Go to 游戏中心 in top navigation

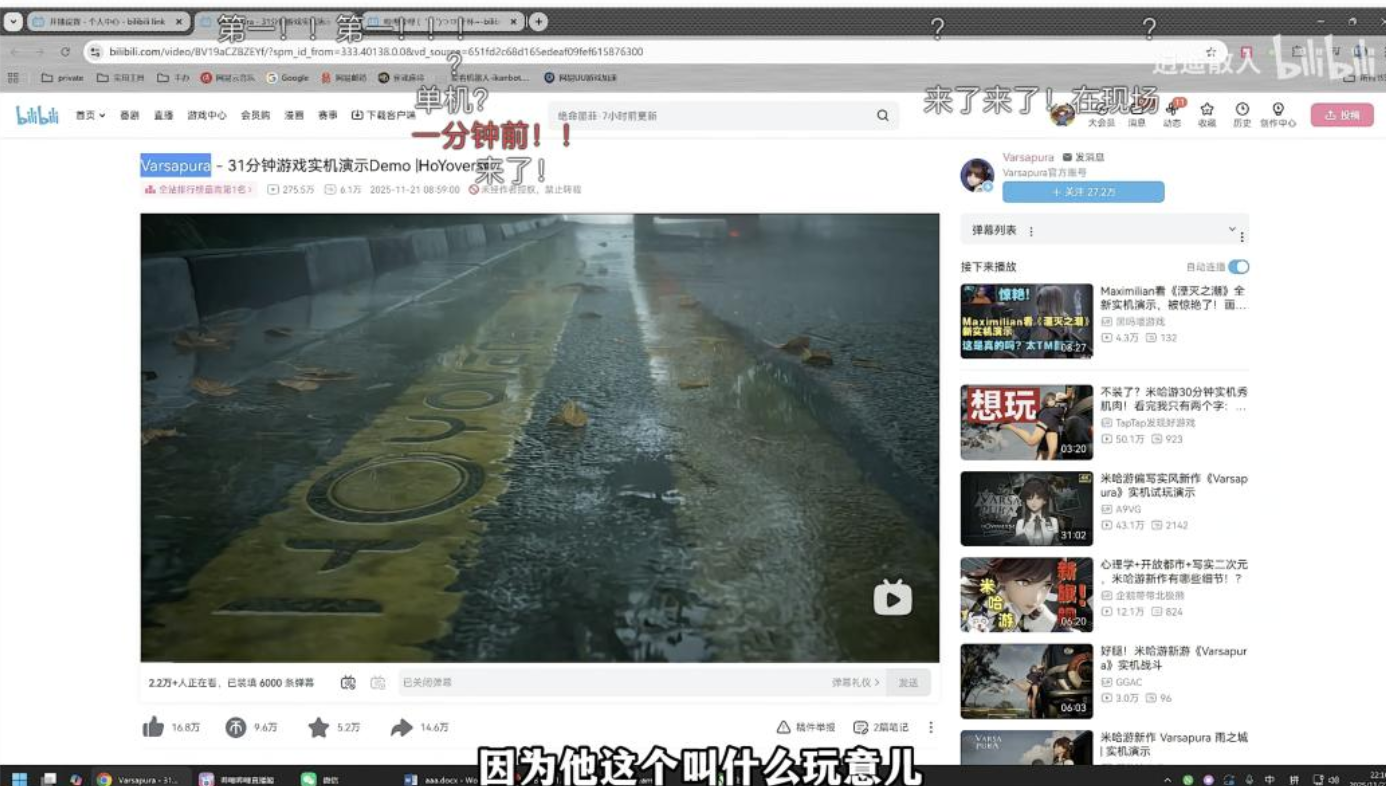tap(206, 116)
